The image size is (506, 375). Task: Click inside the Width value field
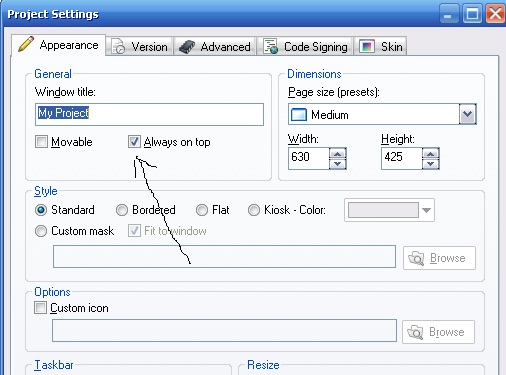point(309,158)
